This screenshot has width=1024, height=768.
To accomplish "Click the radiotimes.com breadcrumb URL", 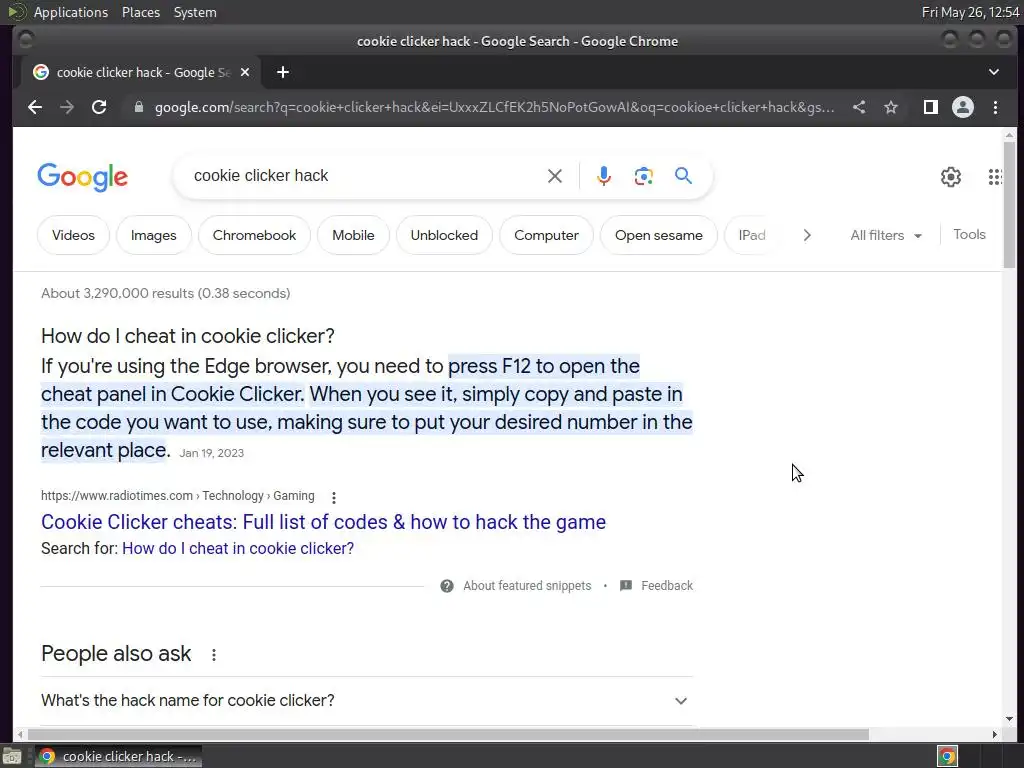I will [178, 496].
